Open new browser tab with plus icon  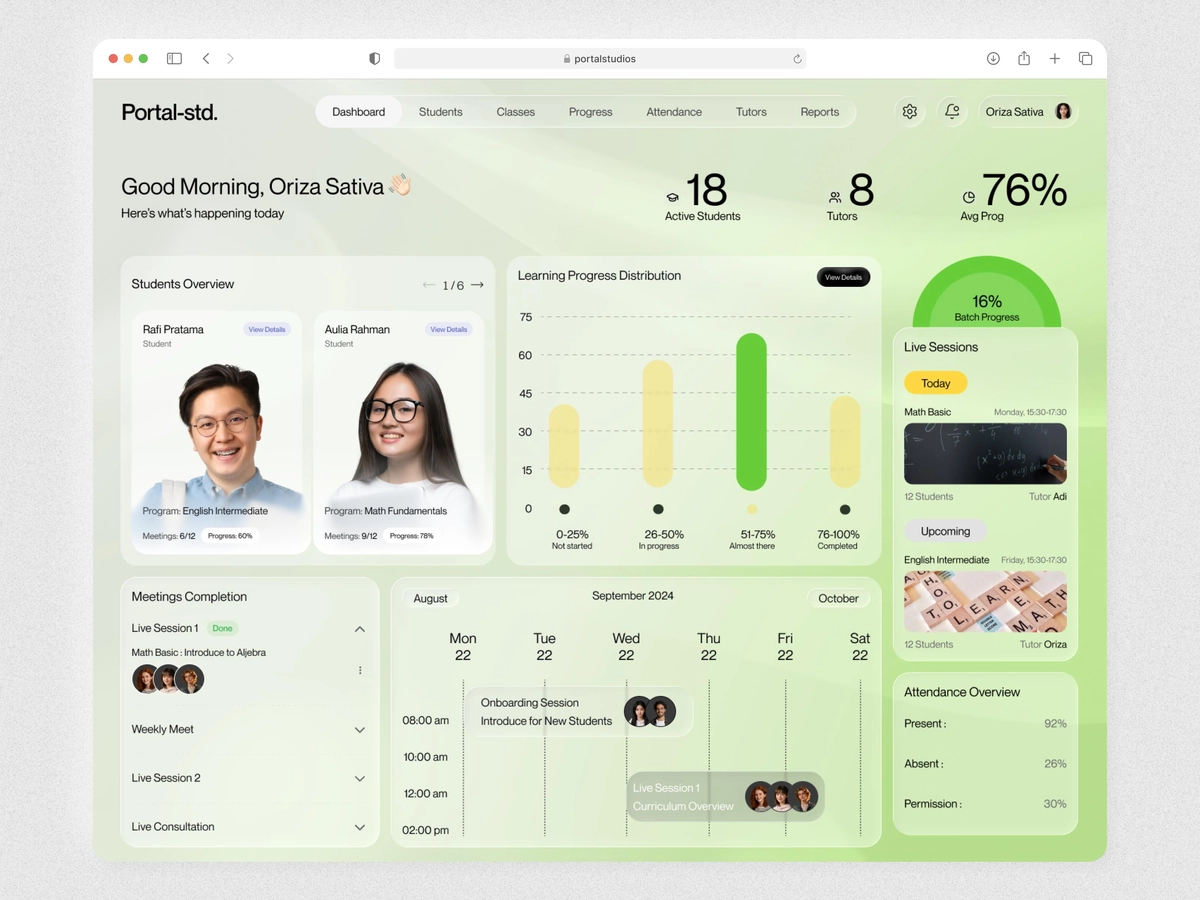click(1054, 59)
